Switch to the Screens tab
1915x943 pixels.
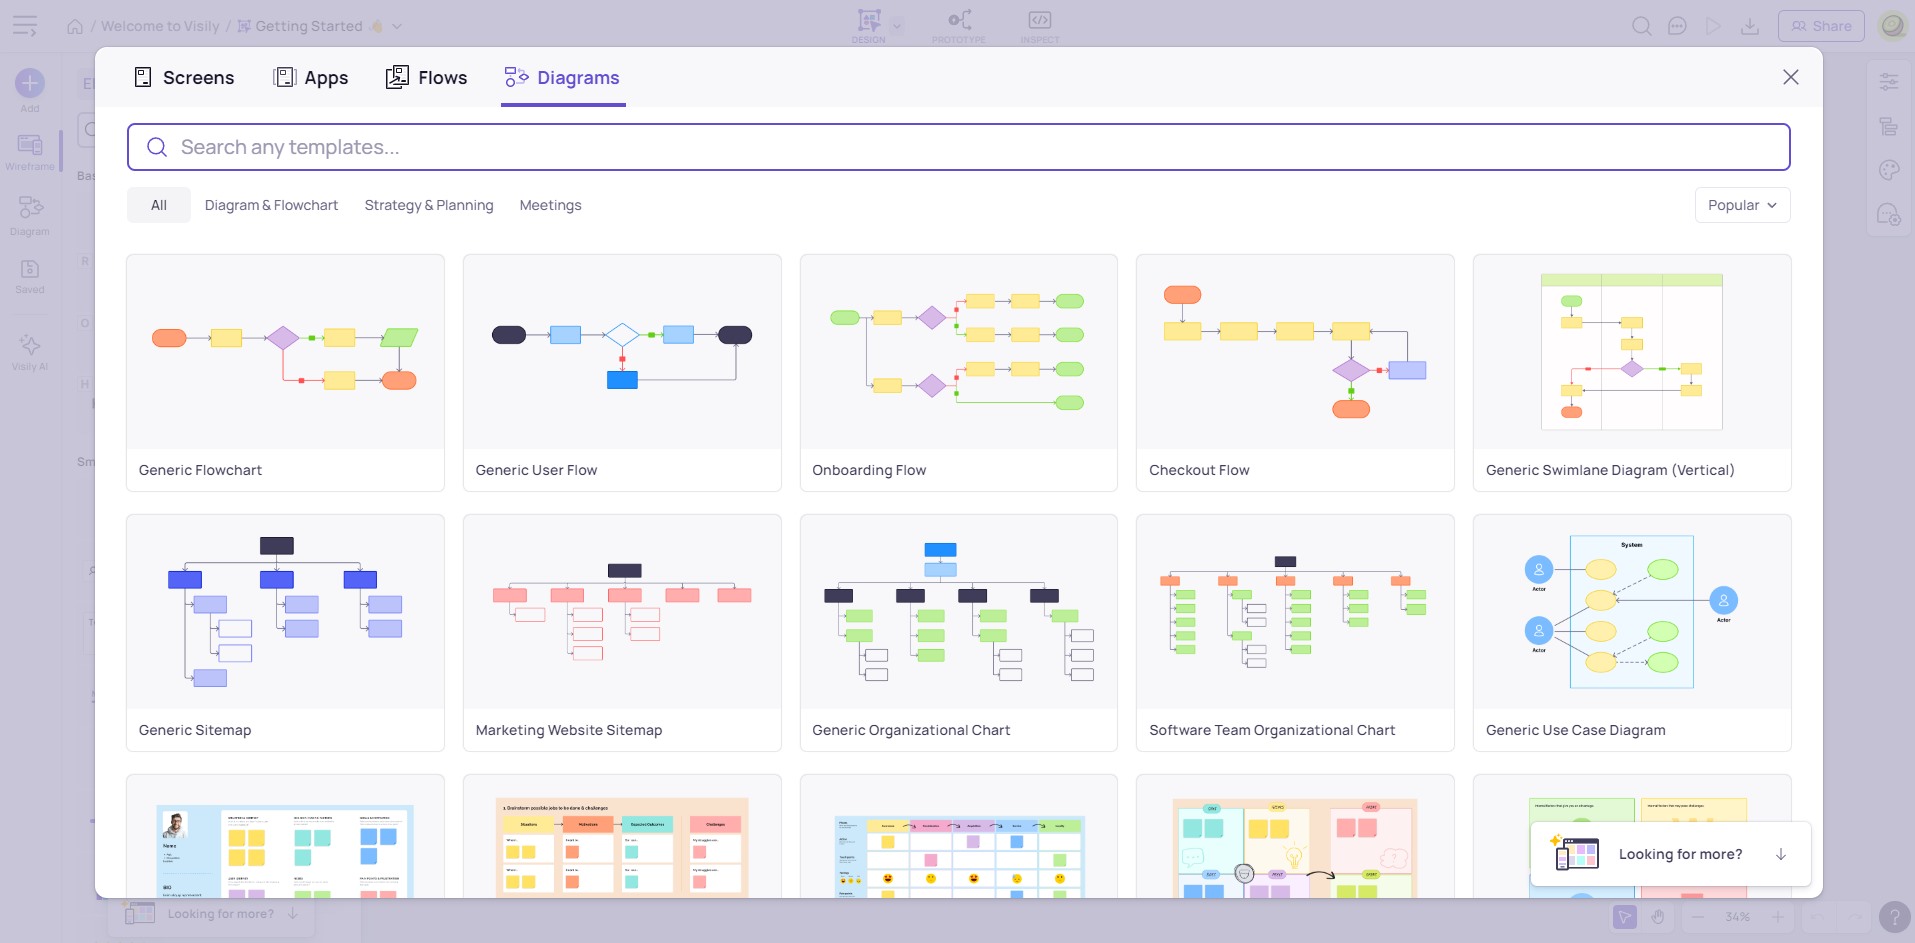pos(184,77)
